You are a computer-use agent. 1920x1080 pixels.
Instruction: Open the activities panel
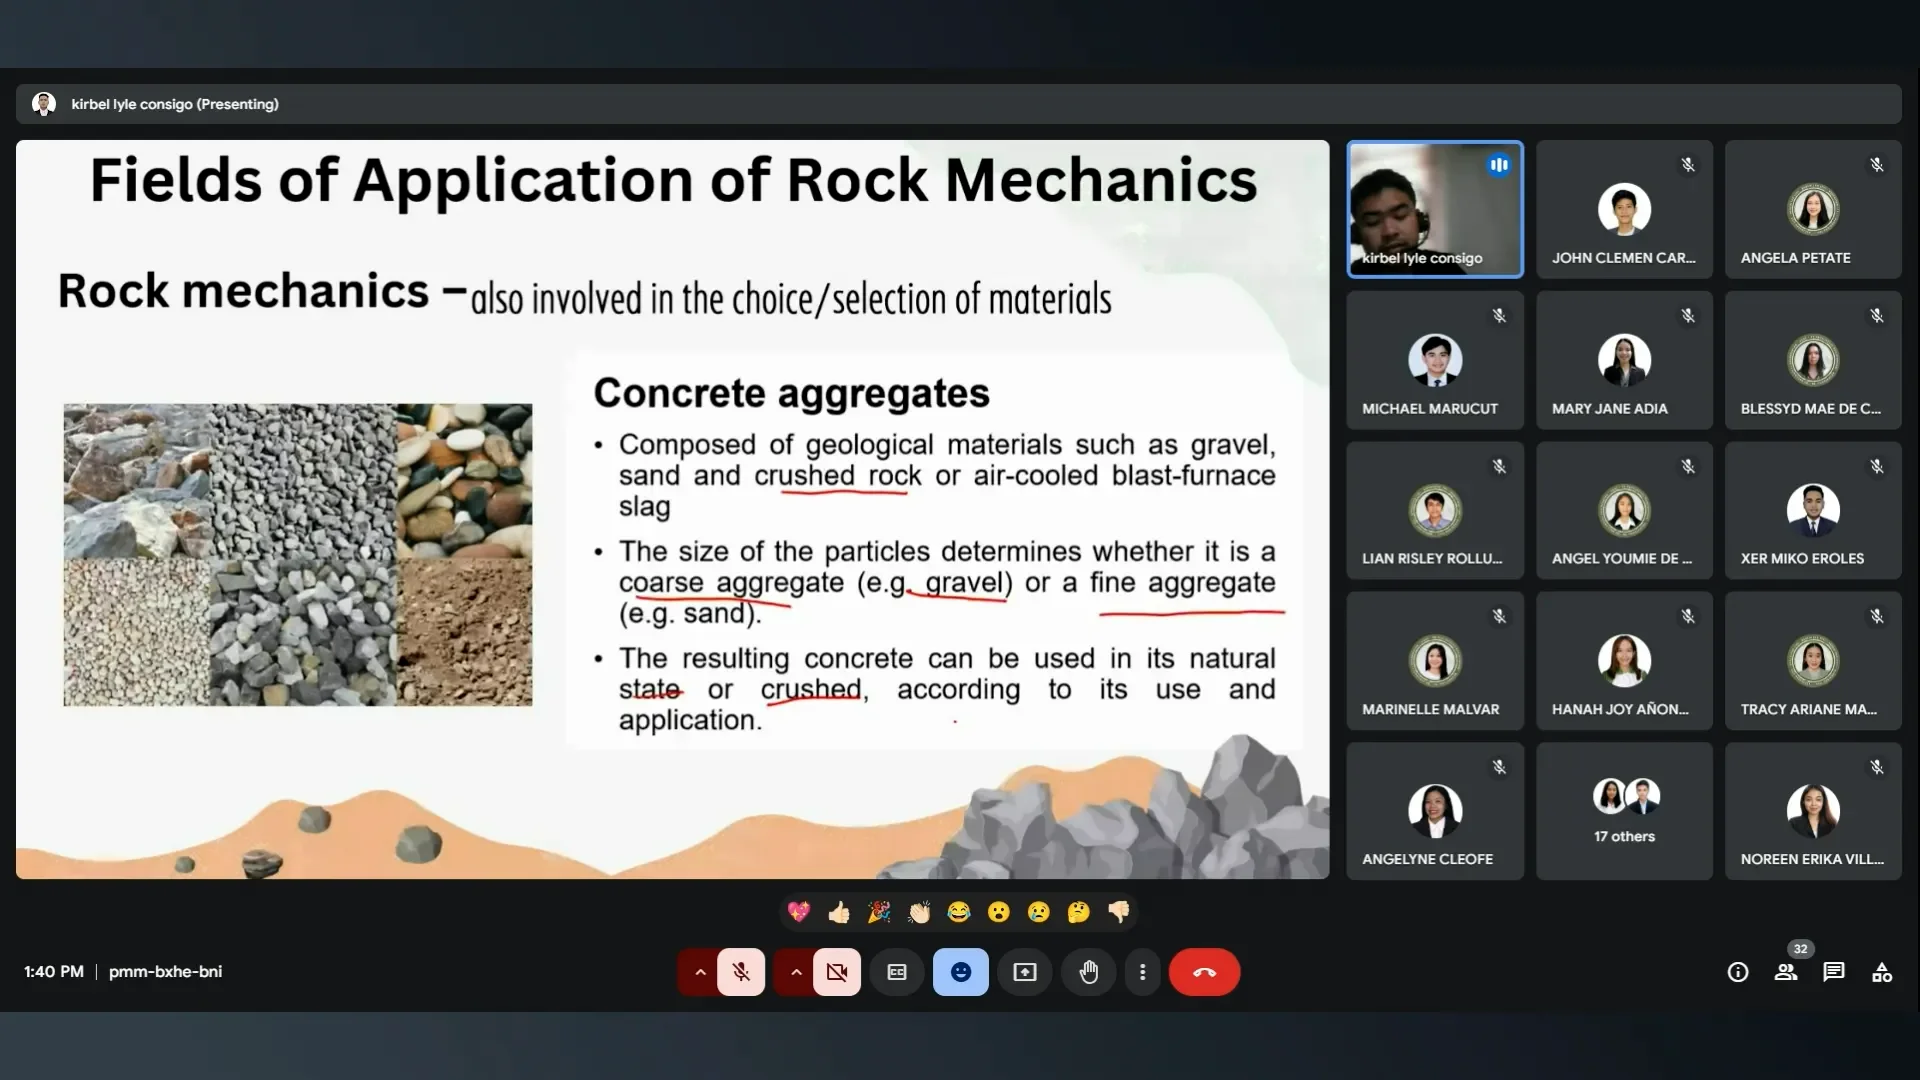pyautogui.click(x=1882, y=971)
